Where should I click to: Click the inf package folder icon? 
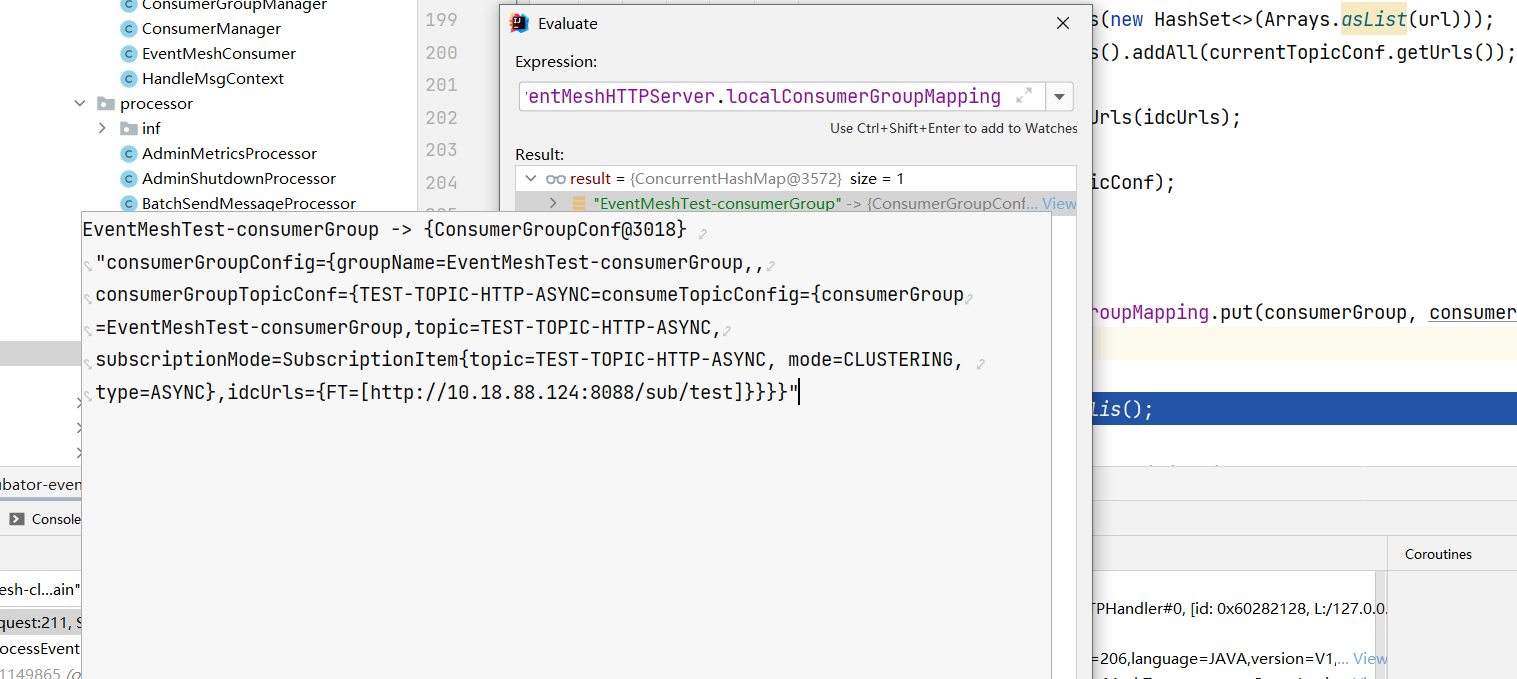click(128, 129)
